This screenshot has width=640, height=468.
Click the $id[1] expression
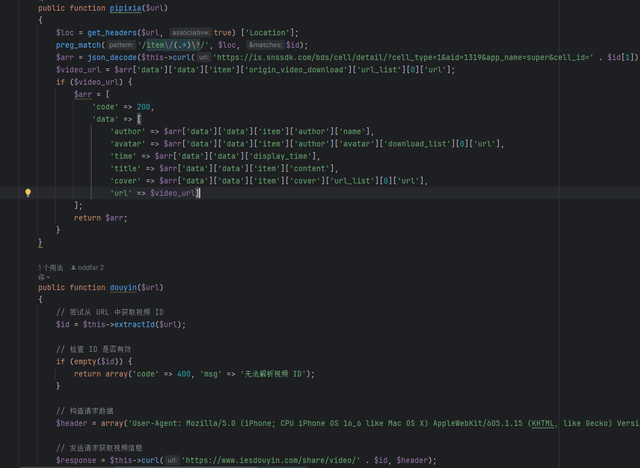click(x=621, y=58)
